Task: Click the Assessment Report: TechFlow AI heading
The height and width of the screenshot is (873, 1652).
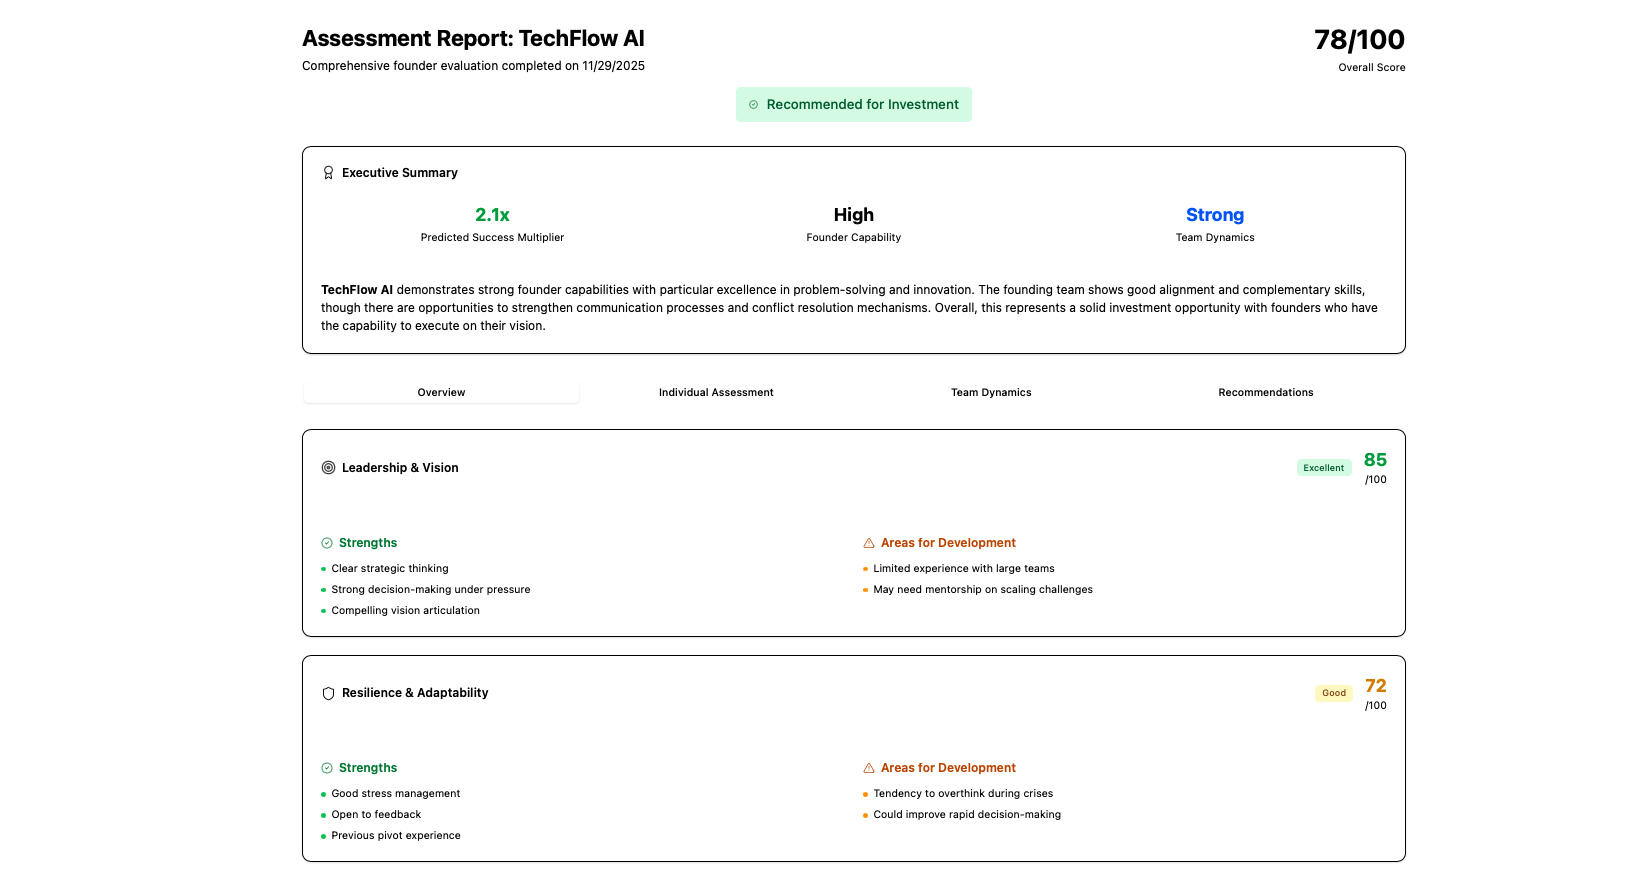Action: (x=473, y=39)
